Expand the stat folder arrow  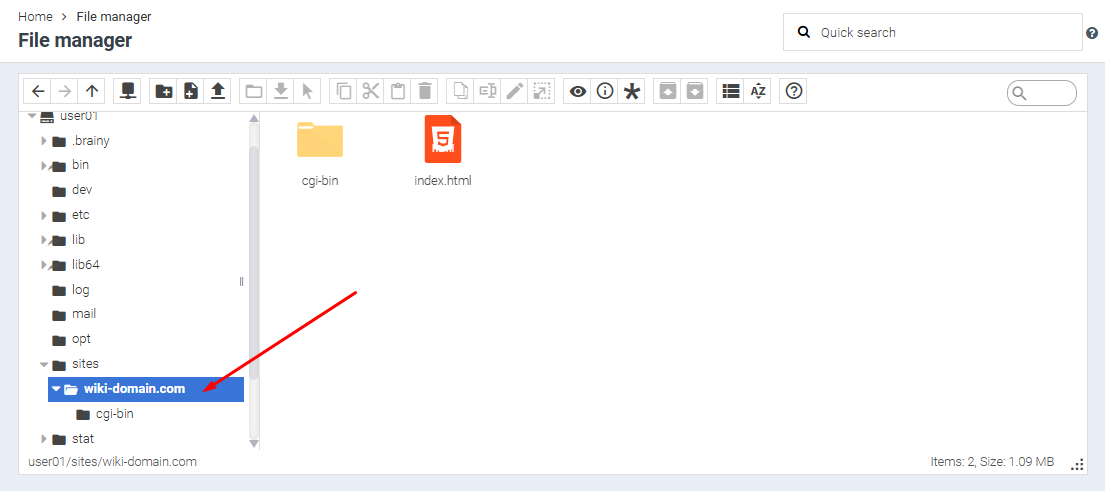click(44, 439)
